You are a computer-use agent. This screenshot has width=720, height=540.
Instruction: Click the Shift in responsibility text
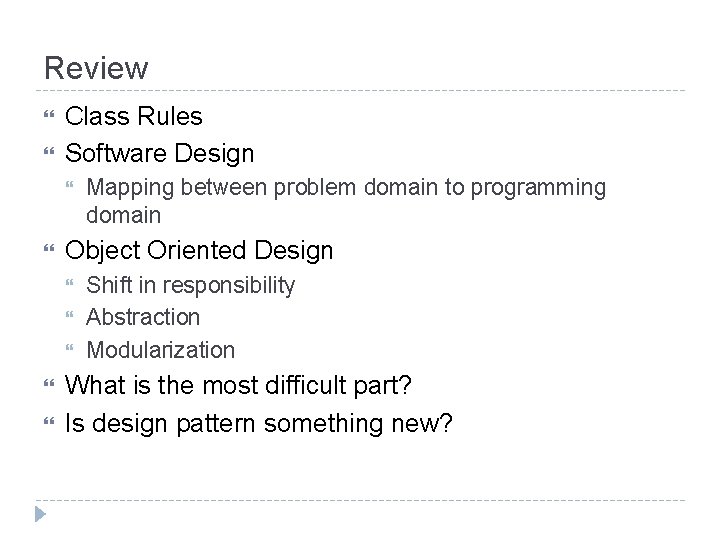click(x=191, y=286)
